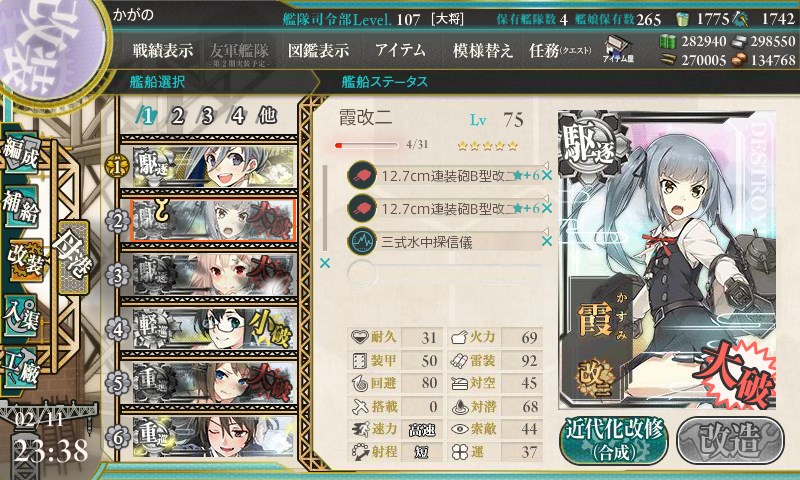Unequip all using X left of slots
The height and width of the screenshot is (480, 800).
pyautogui.click(x=324, y=263)
